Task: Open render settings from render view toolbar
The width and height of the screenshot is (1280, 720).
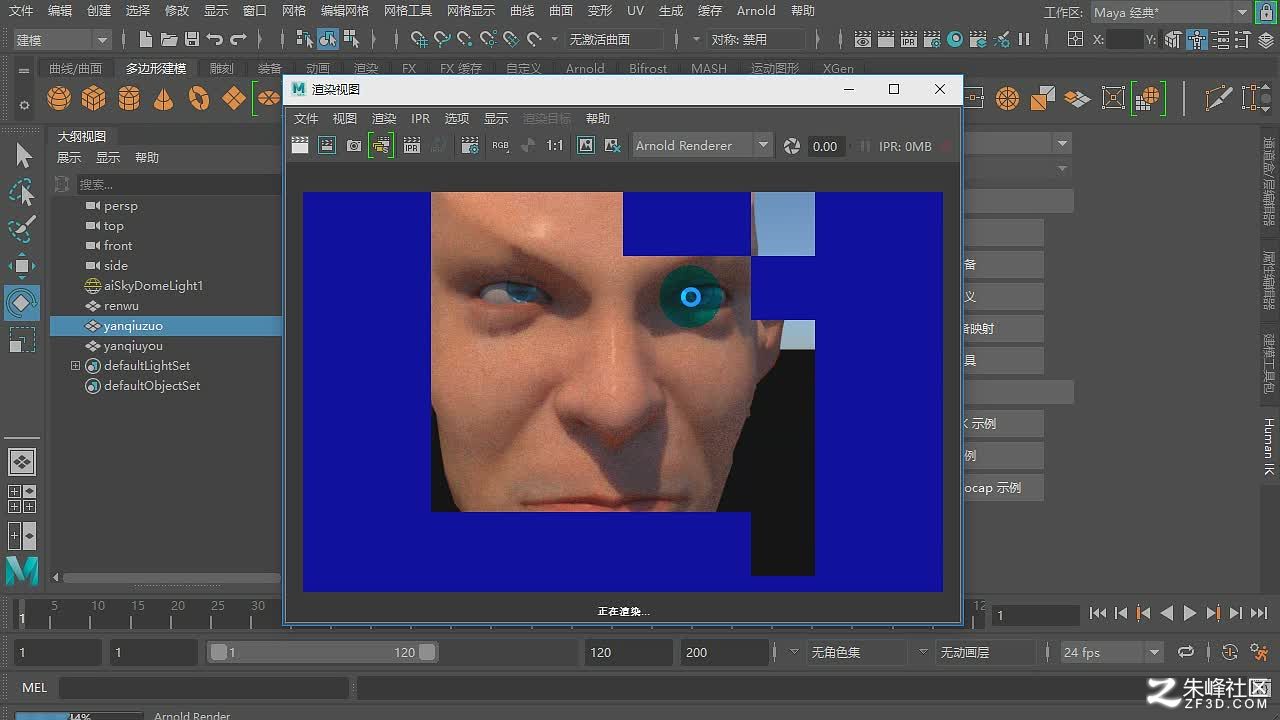Action: coord(470,146)
